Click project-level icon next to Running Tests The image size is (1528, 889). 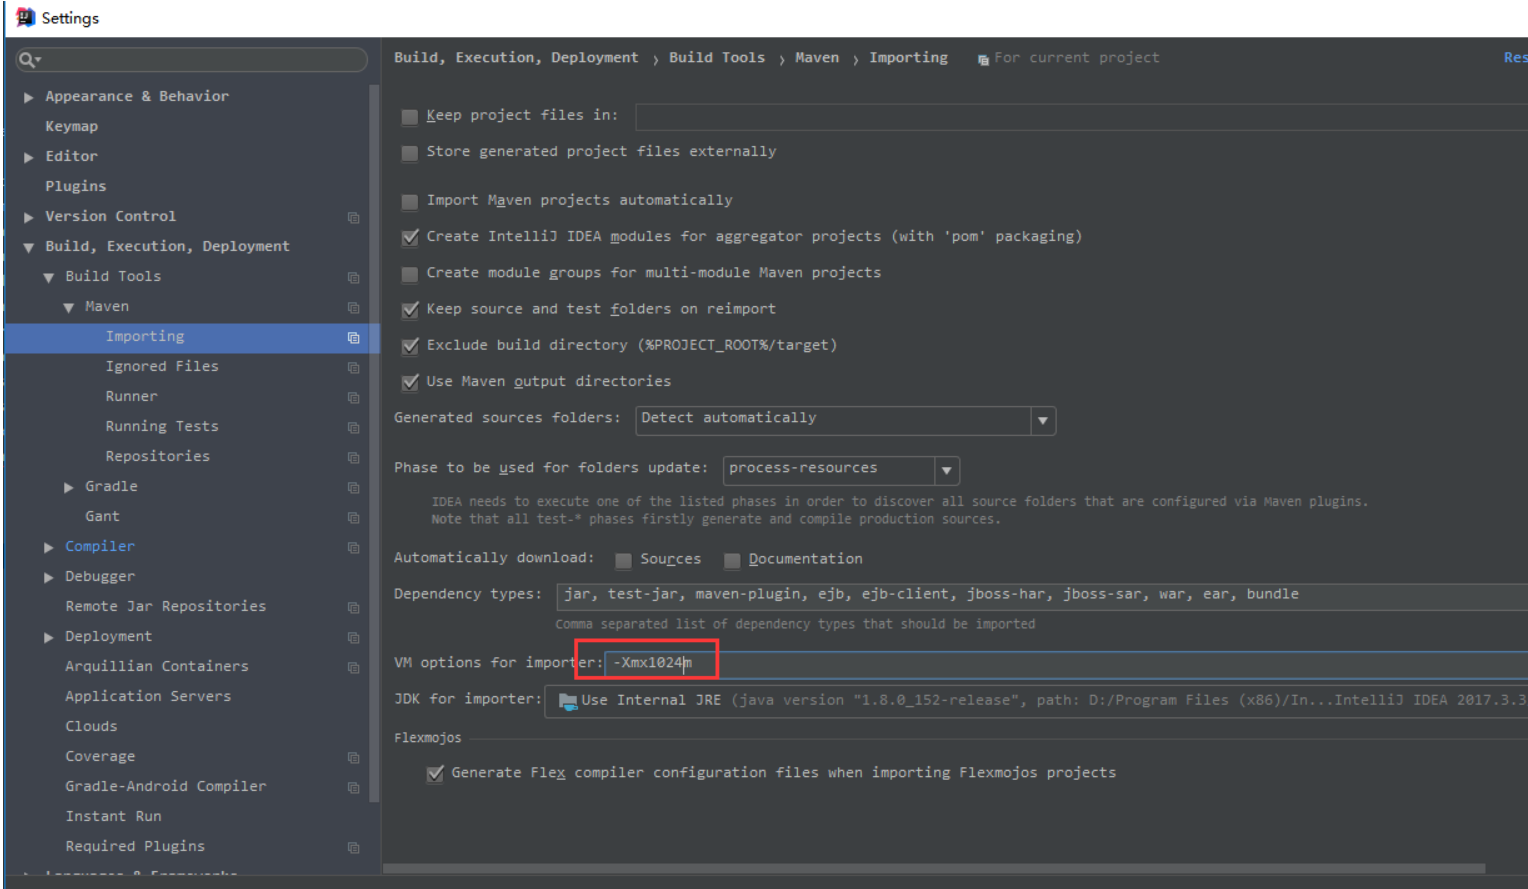pyautogui.click(x=353, y=427)
